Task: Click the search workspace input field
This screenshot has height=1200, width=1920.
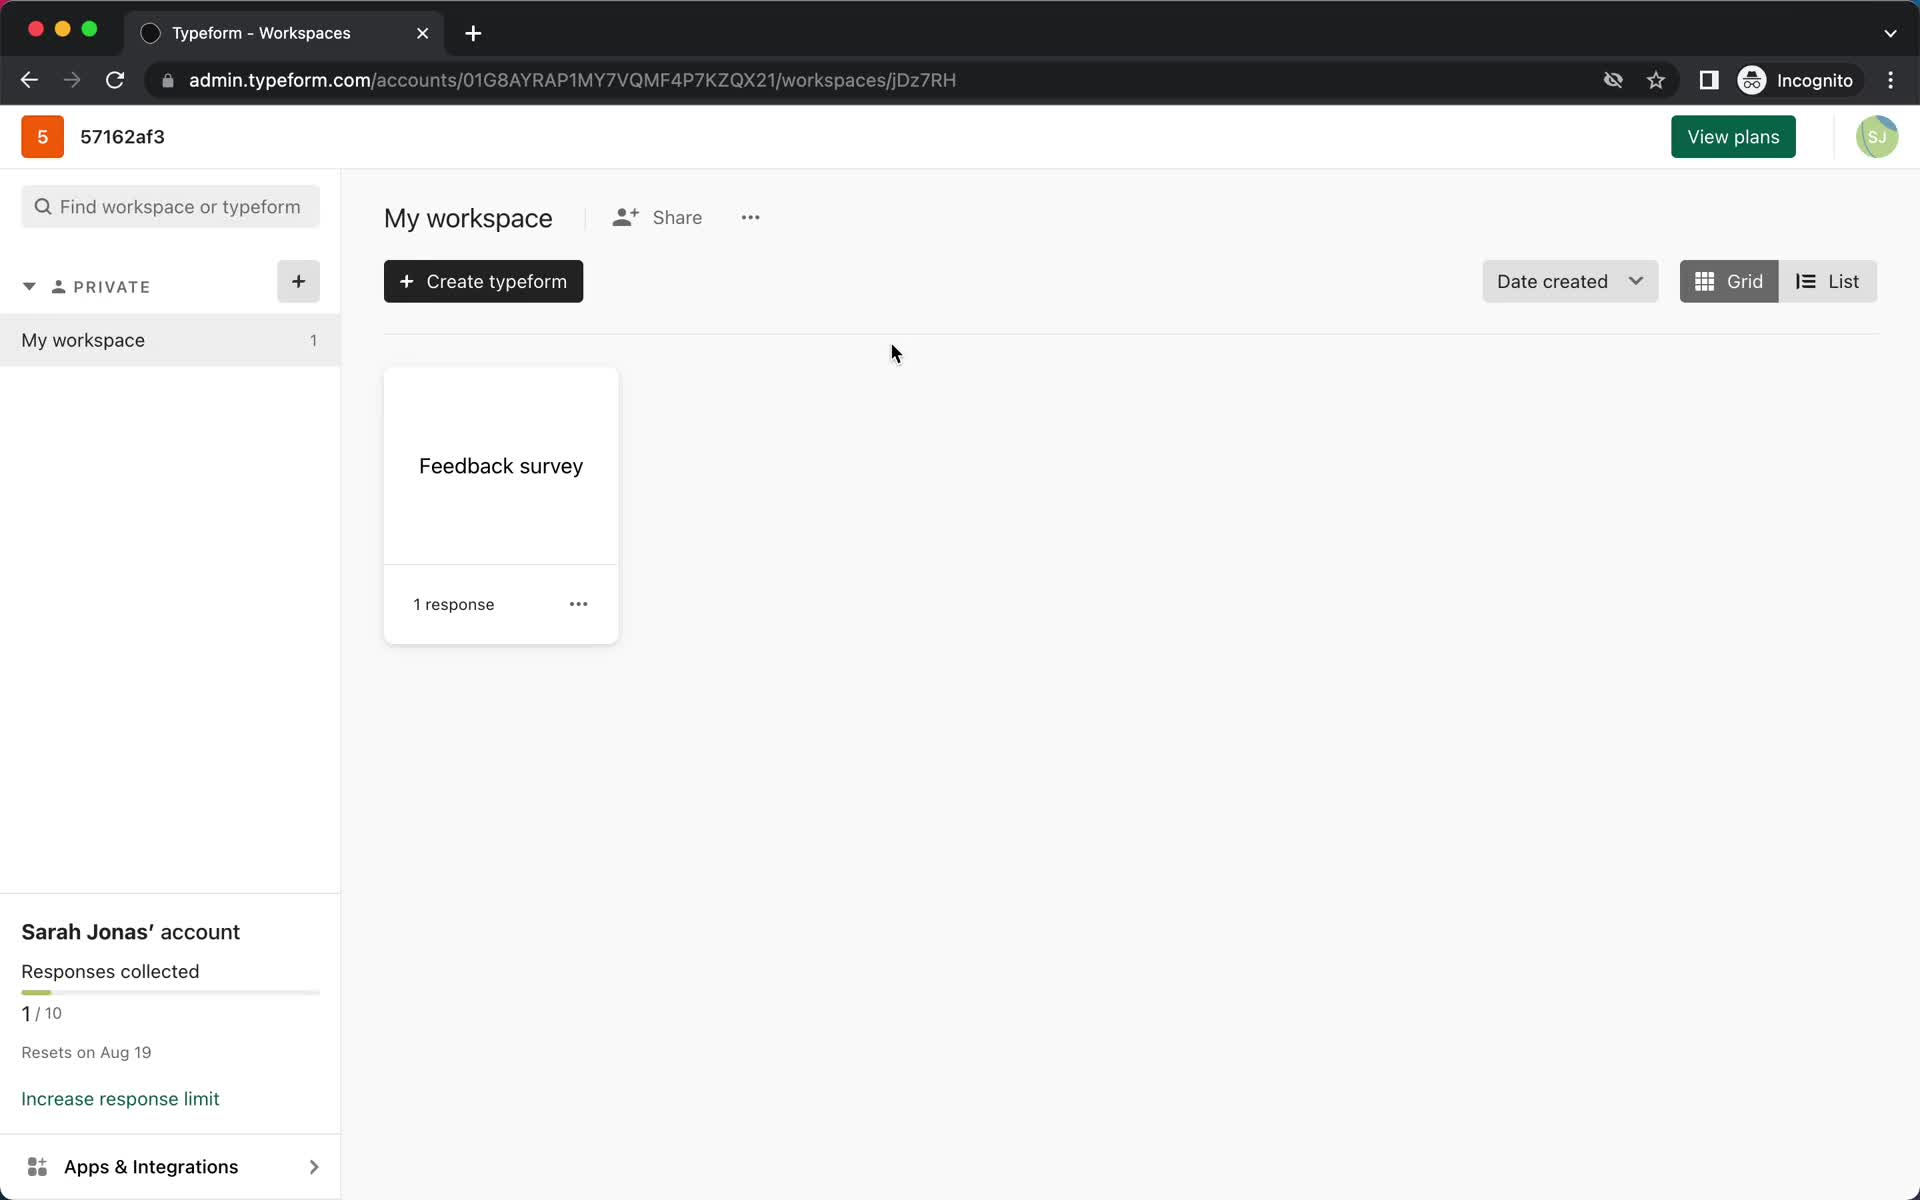Action: click(169, 206)
